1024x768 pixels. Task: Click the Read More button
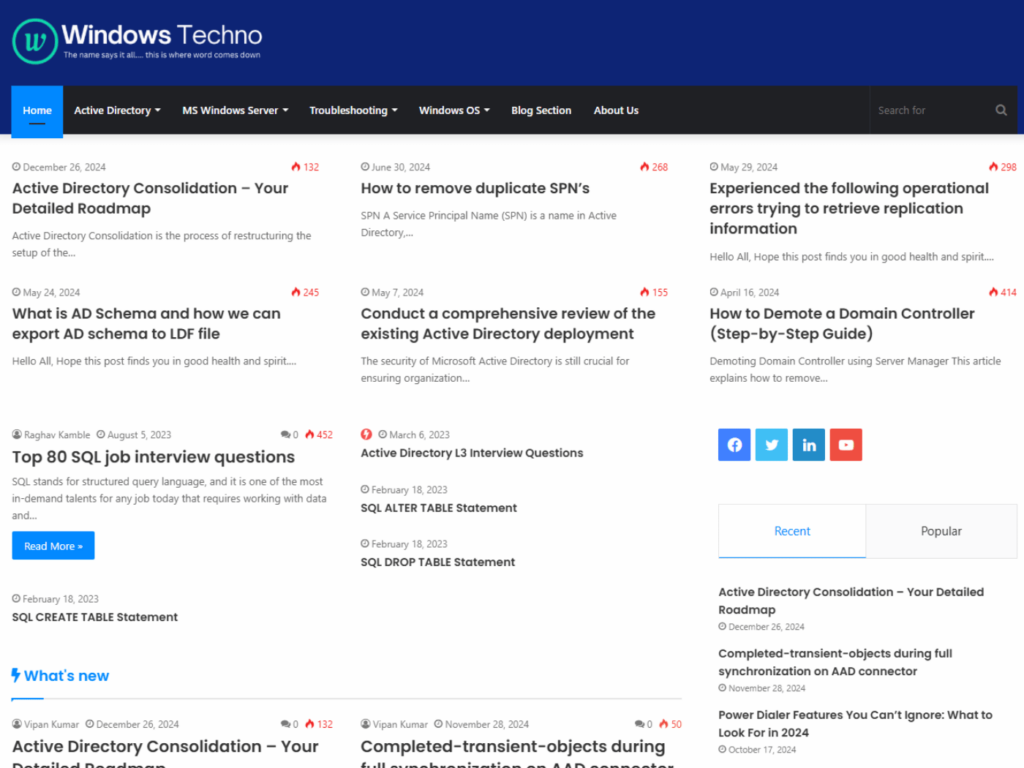click(53, 545)
